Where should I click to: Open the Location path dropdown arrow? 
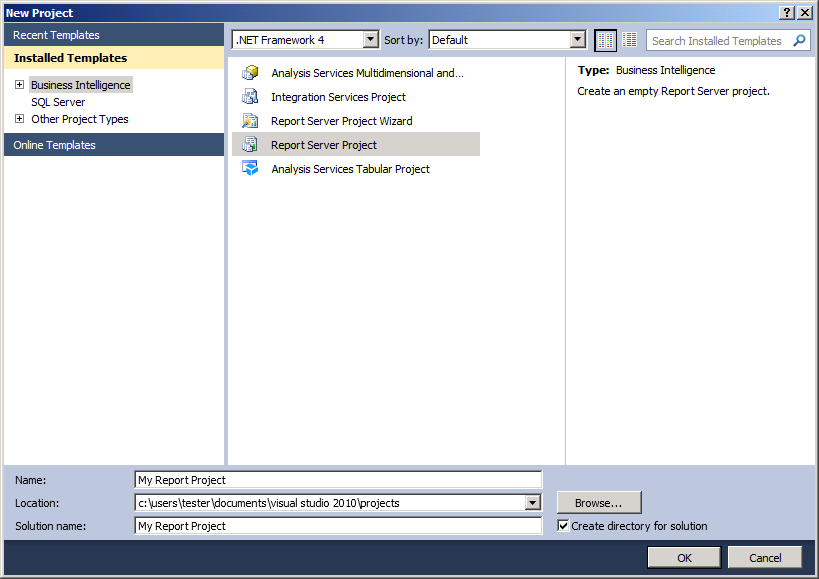tap(533, 503)
